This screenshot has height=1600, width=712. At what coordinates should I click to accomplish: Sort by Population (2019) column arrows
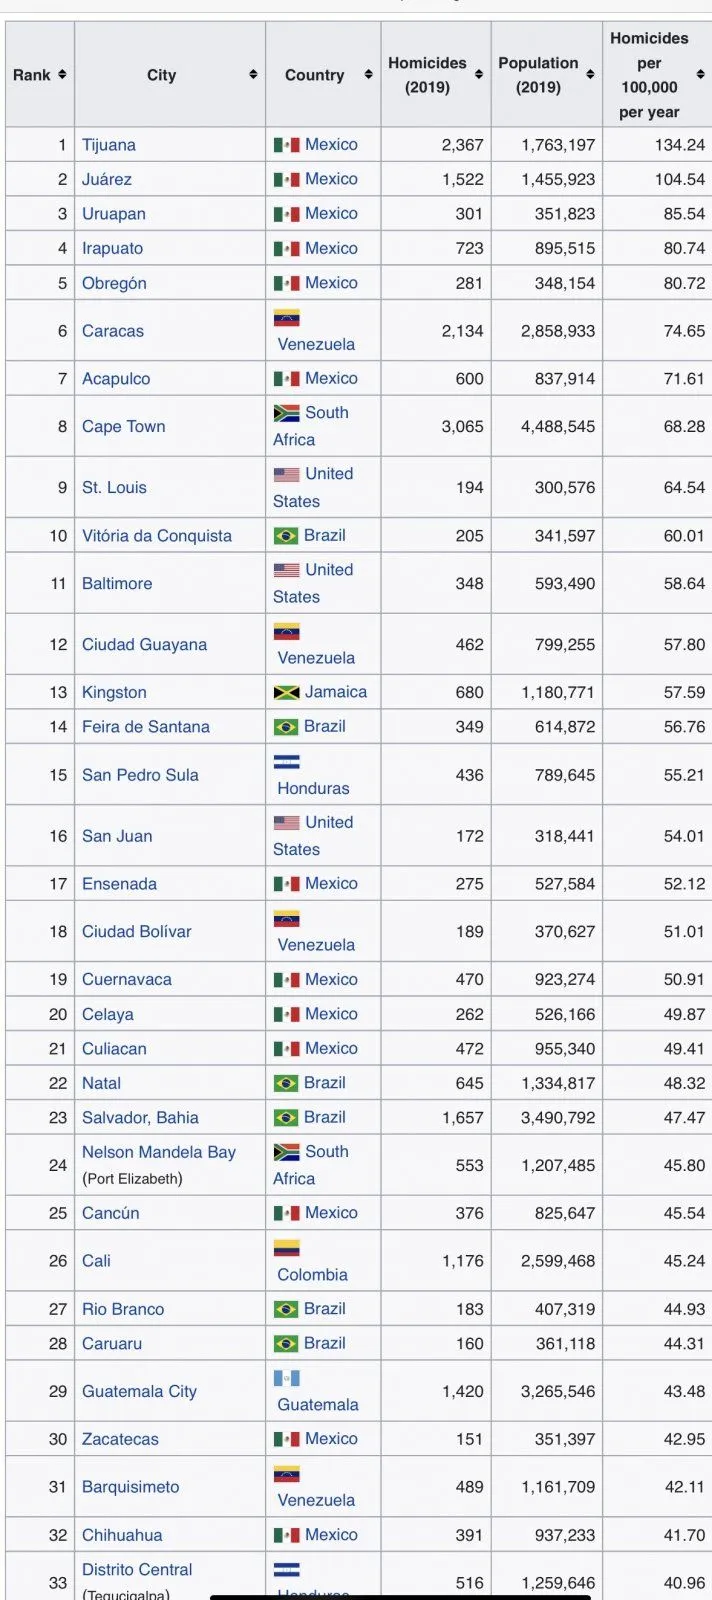tap(590, 74)
